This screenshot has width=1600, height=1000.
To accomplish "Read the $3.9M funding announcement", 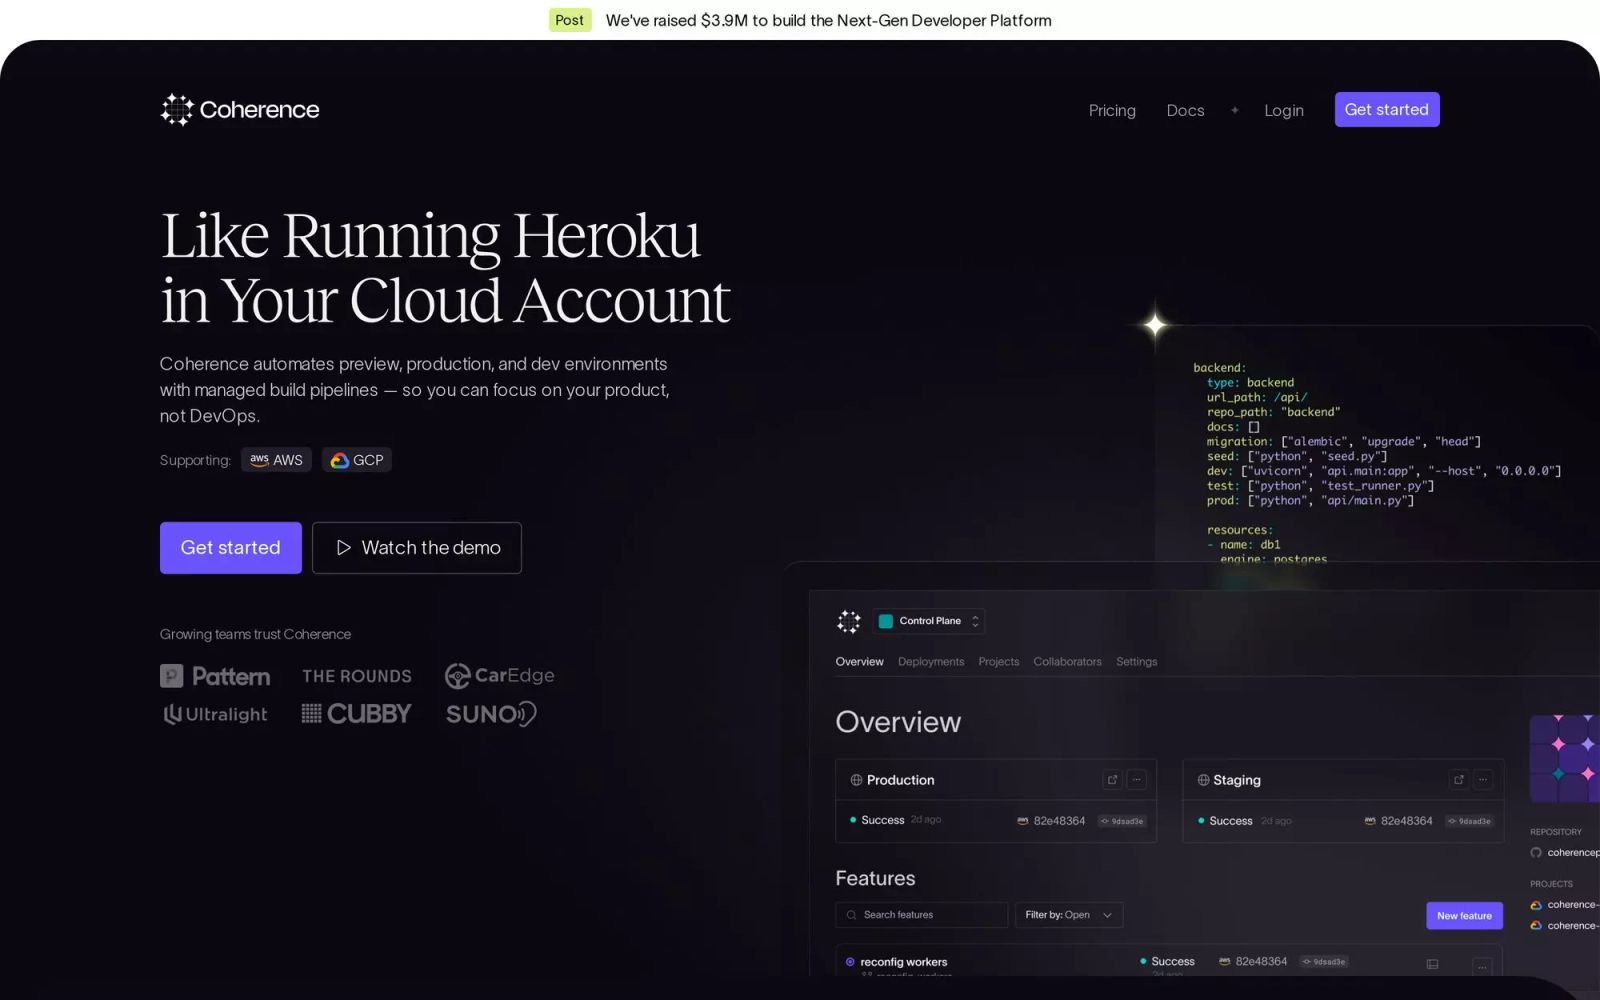I will point(828,20).
